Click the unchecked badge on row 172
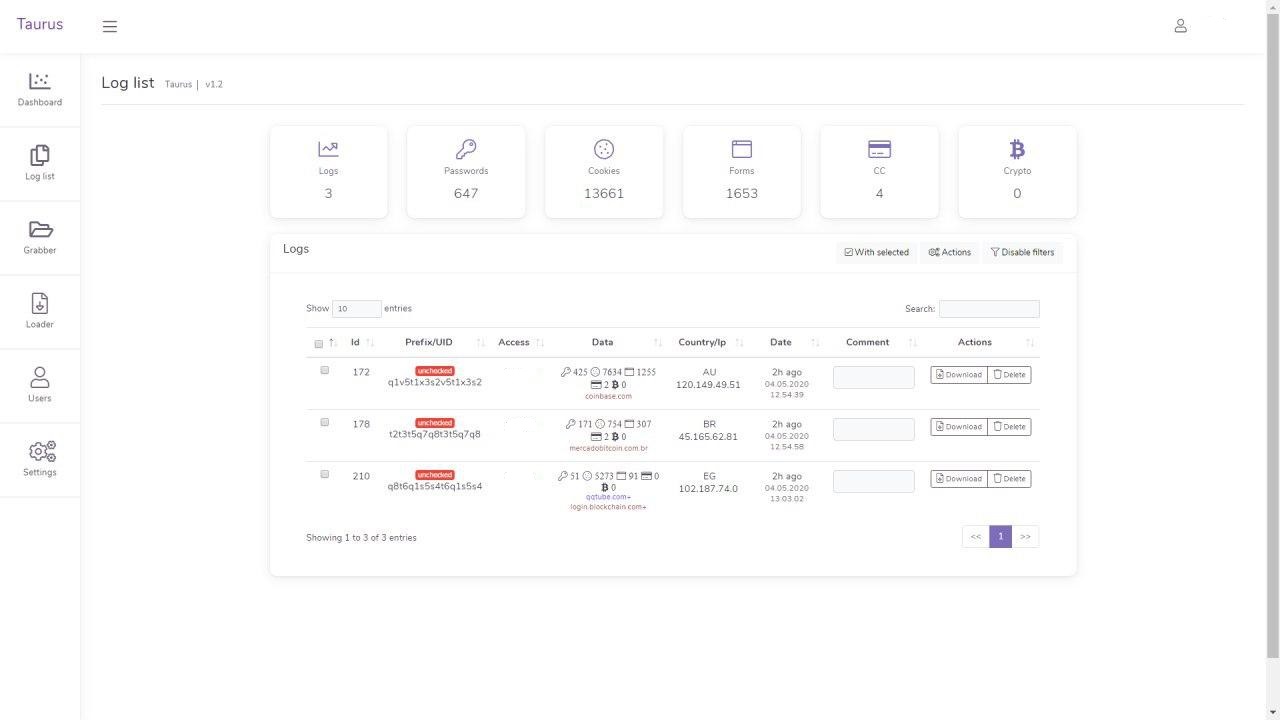This screenshot has height=720, width=1280. pyautogui.click(x=435, y=371)
